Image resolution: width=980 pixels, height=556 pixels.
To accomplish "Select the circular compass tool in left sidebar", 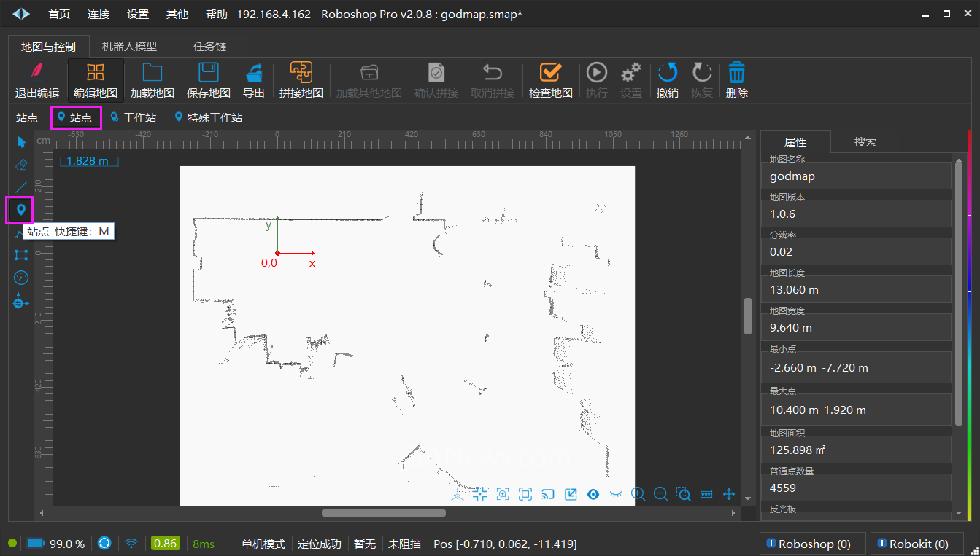I will (x=21, y=277).
